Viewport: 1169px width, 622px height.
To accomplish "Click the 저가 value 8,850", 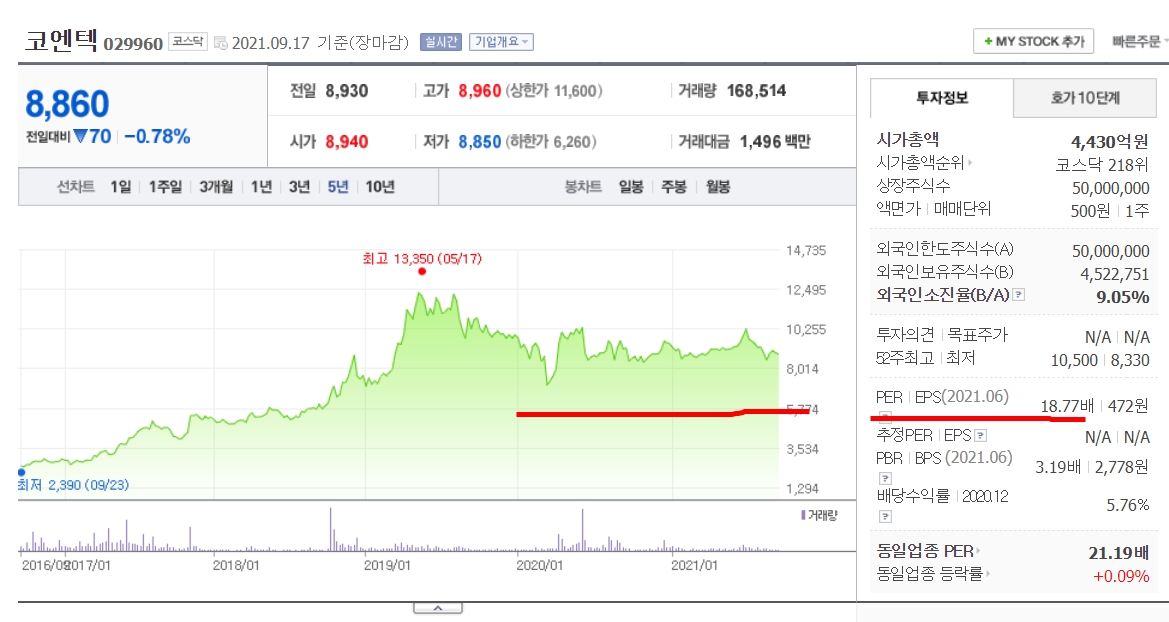I will [479, 142].
